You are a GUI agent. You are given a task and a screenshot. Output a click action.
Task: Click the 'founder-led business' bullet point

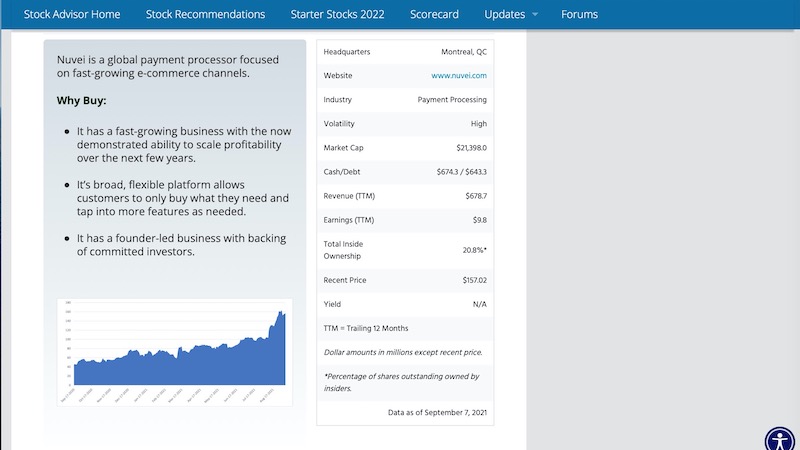pyautogui.click(x=182, y=245)
